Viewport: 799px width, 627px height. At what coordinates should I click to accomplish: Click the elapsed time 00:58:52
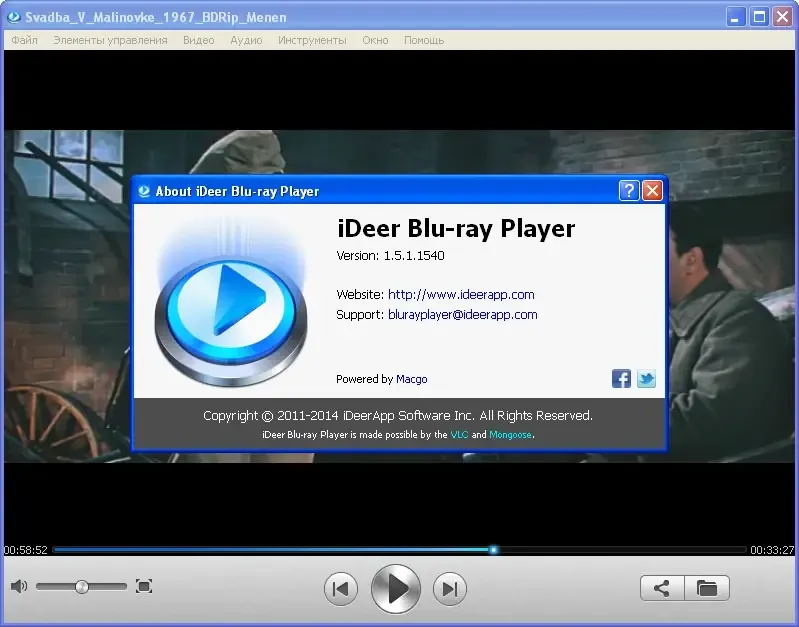coord(25,550)
